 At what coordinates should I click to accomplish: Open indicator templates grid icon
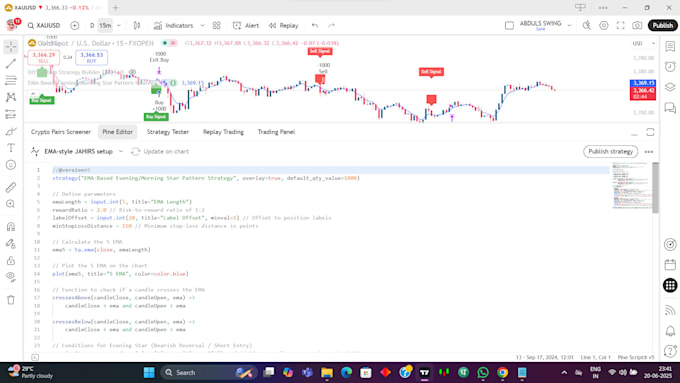click(x=216, y=26)
